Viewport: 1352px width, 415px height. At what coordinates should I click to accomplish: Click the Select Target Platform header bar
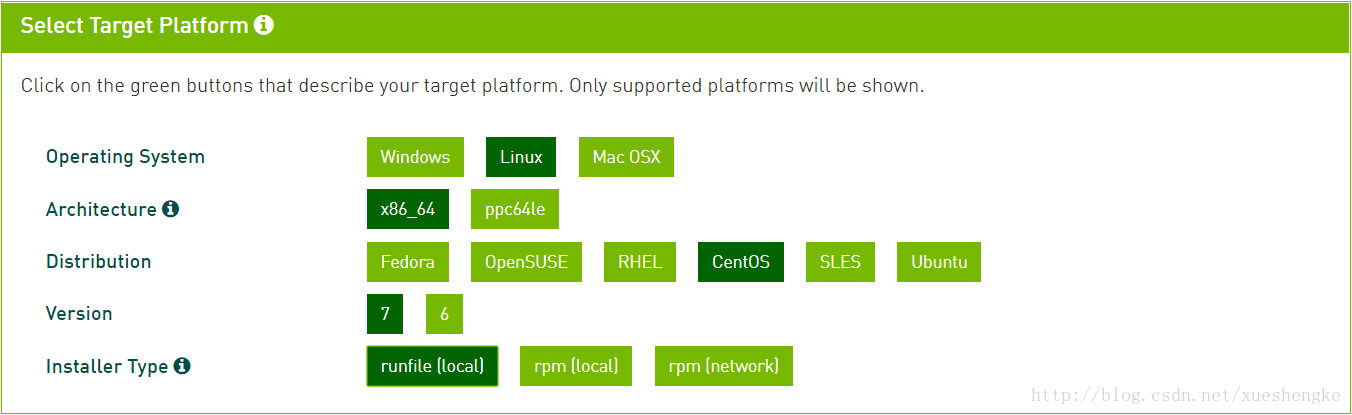pos(700,26)
